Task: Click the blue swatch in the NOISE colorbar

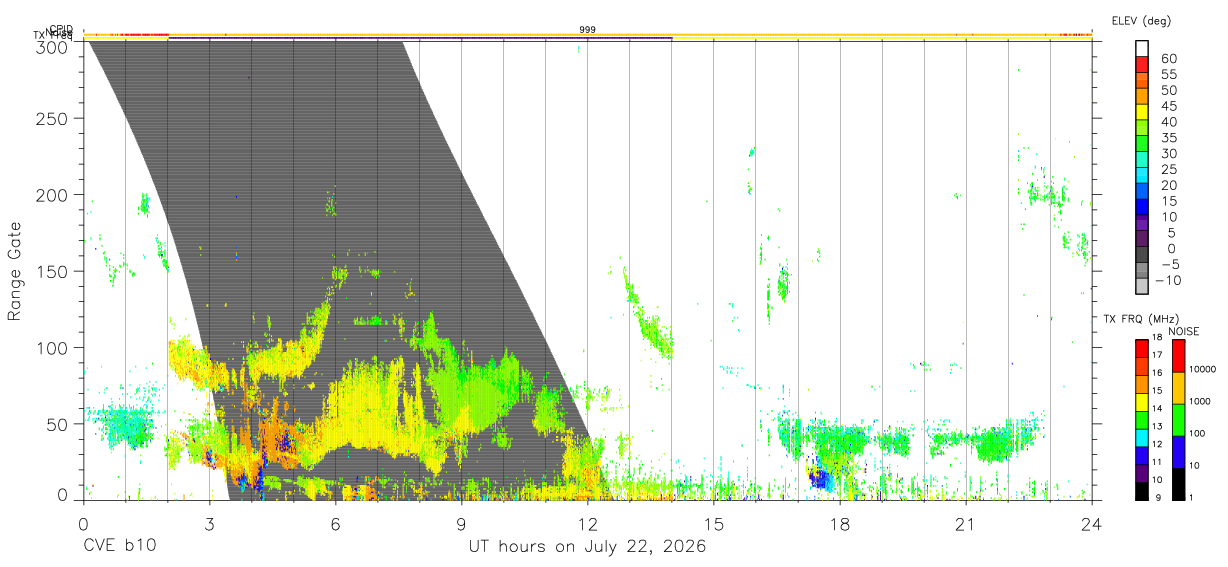Action: pos(1178,452)
